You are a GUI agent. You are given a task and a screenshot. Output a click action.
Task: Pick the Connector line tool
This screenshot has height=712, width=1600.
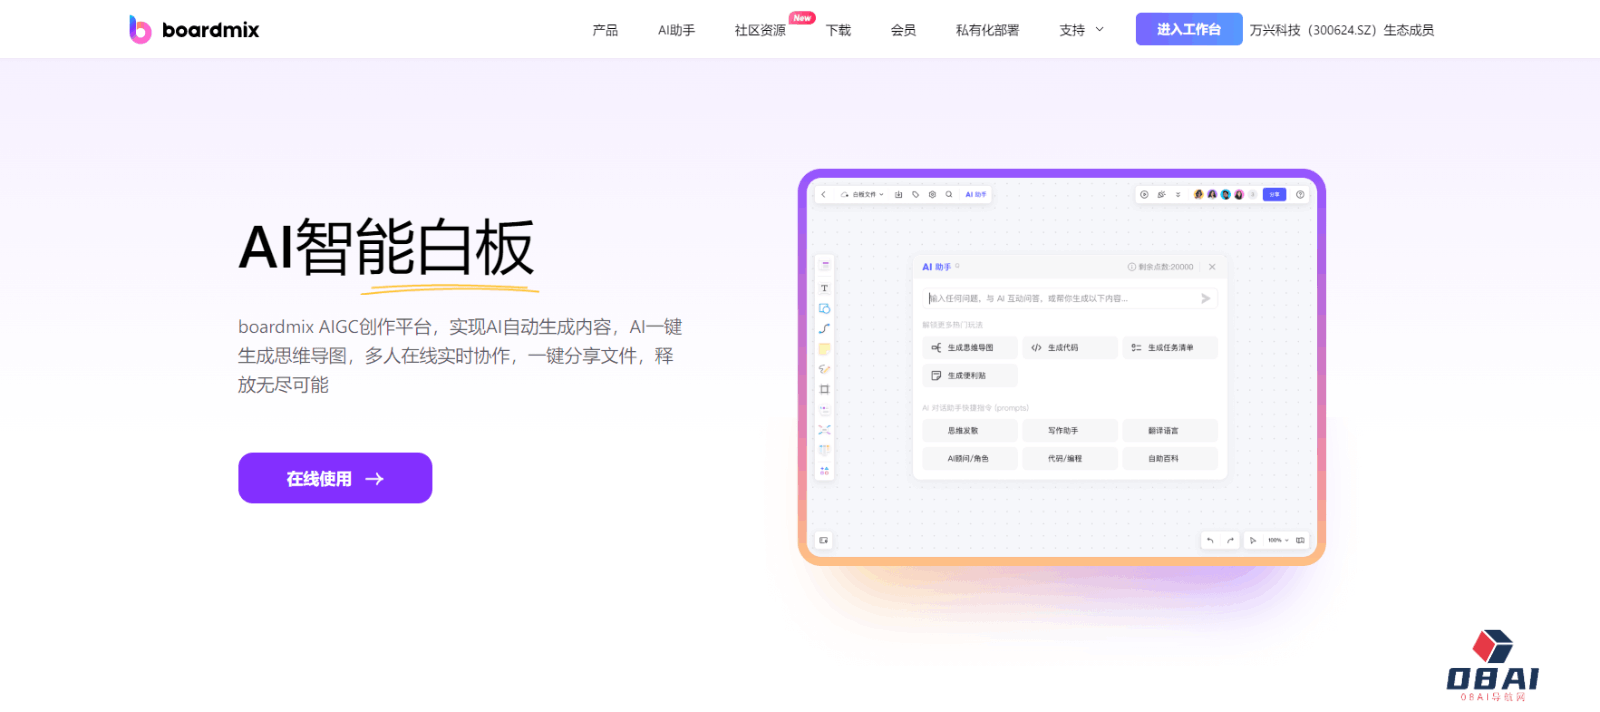coord(824,328)
